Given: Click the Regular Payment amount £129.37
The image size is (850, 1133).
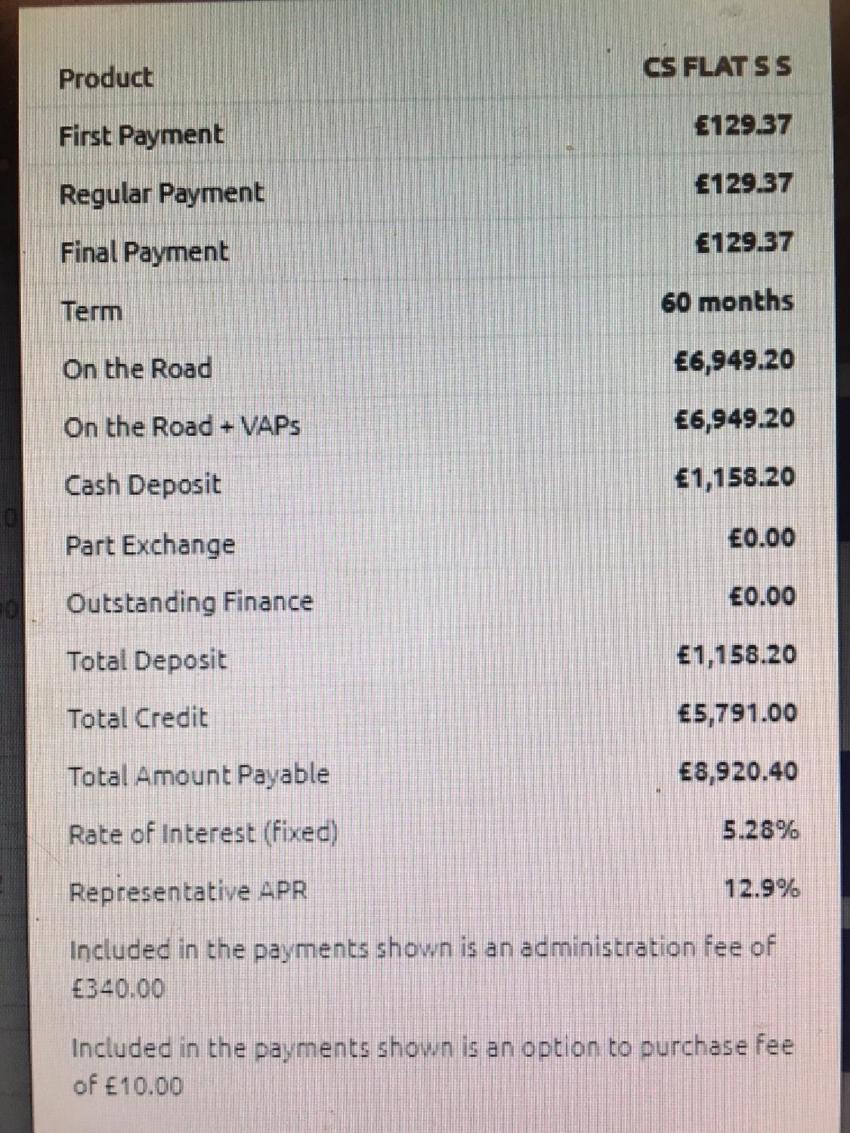Looking at the screenshot, I should (x=743, y=184).
